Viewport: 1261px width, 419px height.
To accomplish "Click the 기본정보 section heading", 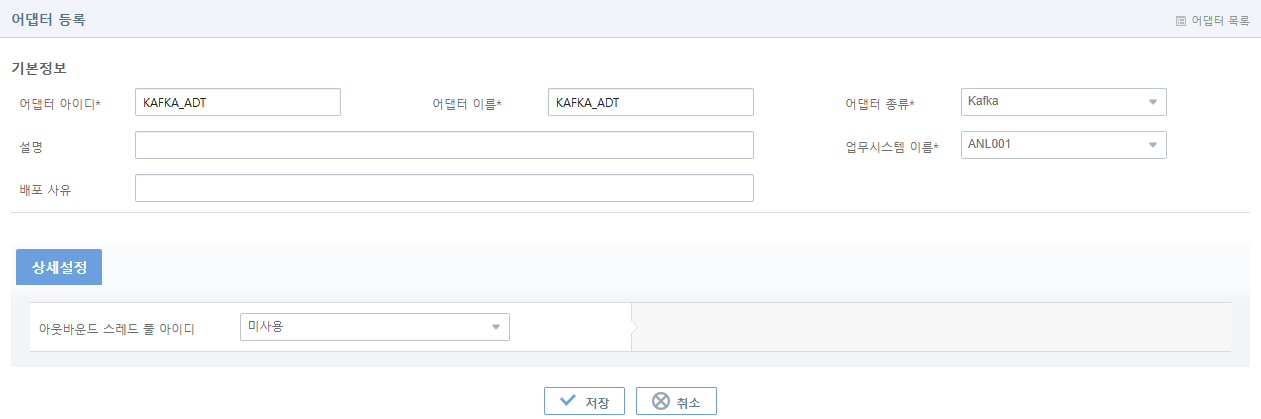I will tap(39, 69).
